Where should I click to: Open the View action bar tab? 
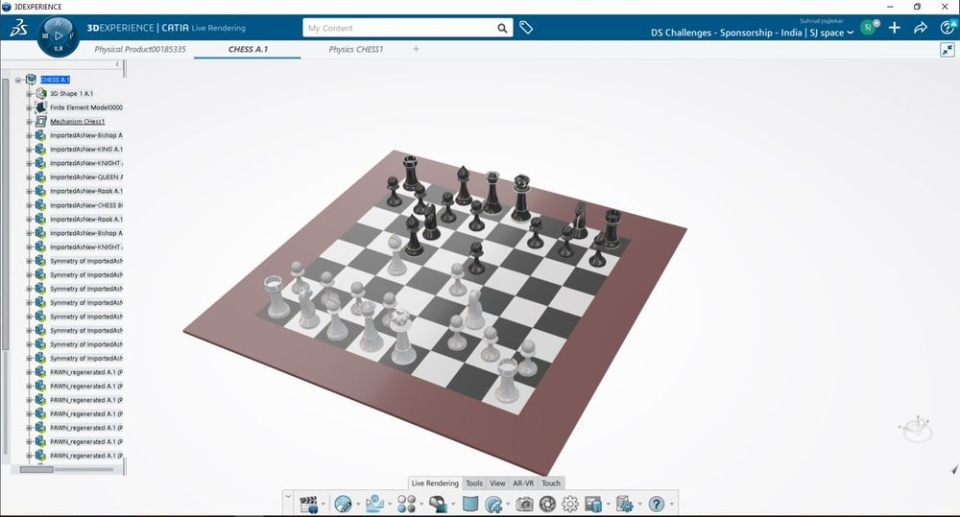(497, 483)
